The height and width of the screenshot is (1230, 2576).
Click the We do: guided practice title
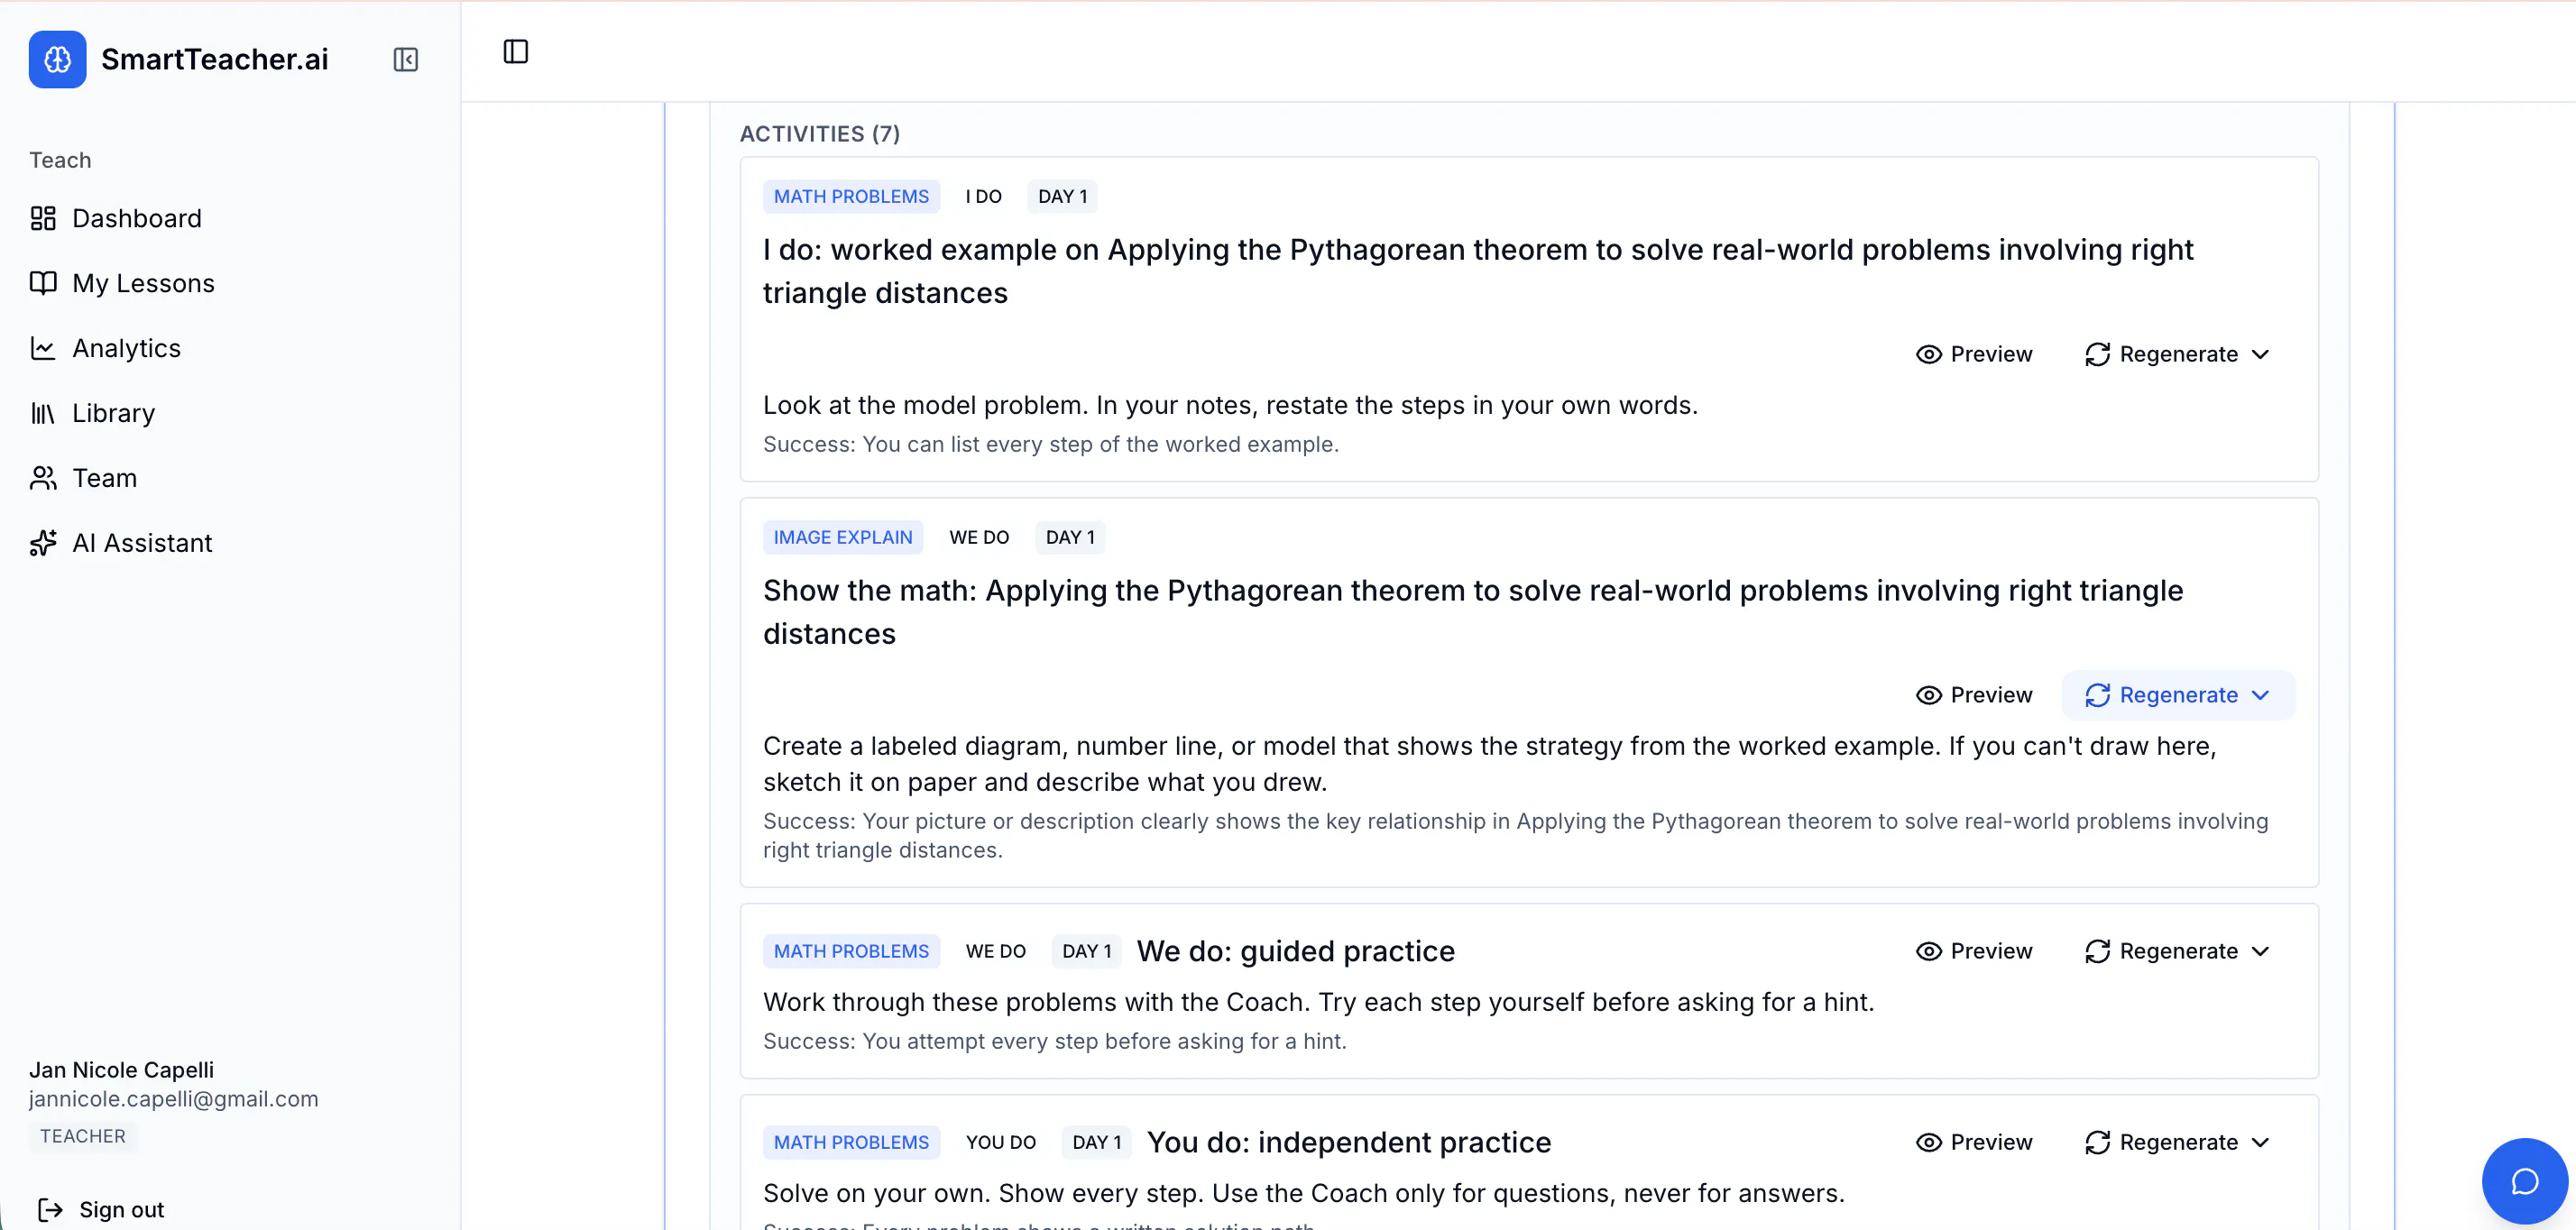pyautogui.click(x=1295, y=951)
